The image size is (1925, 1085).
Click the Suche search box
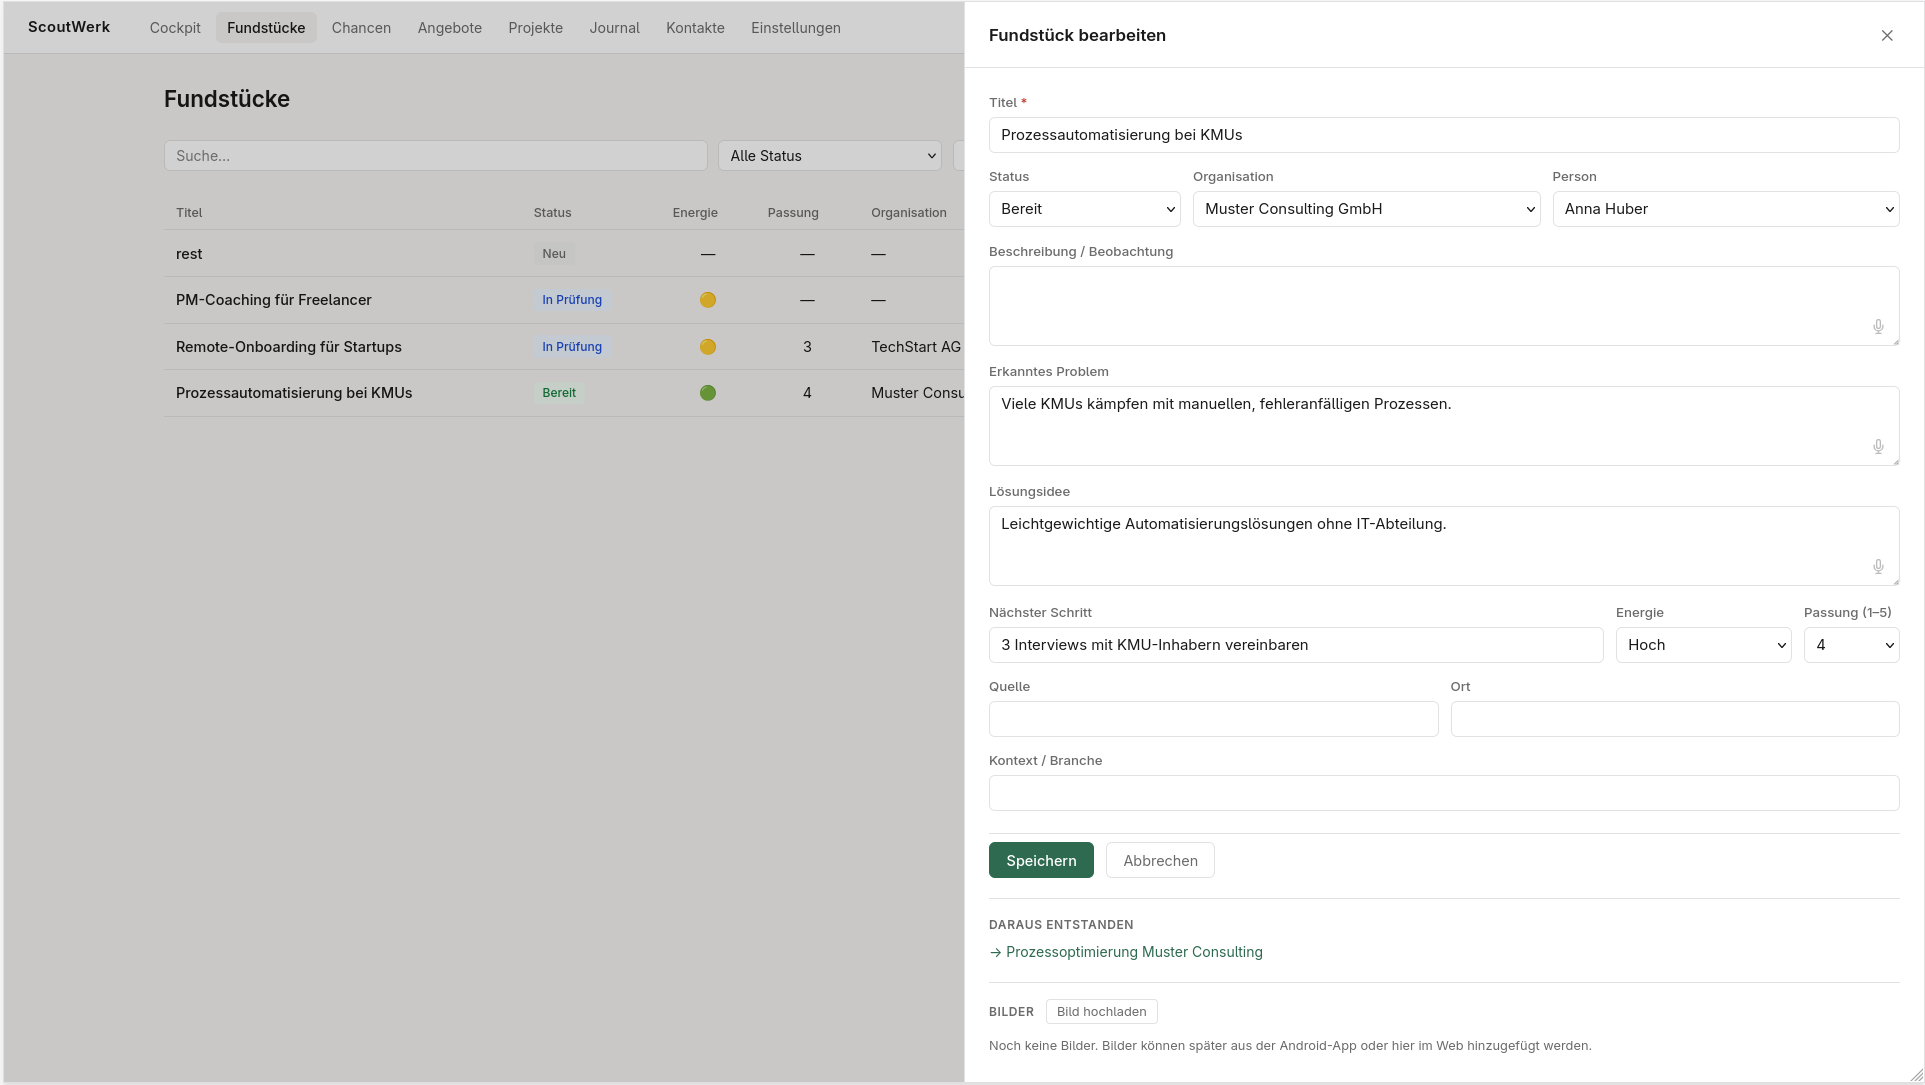click(x=435, y=156)
